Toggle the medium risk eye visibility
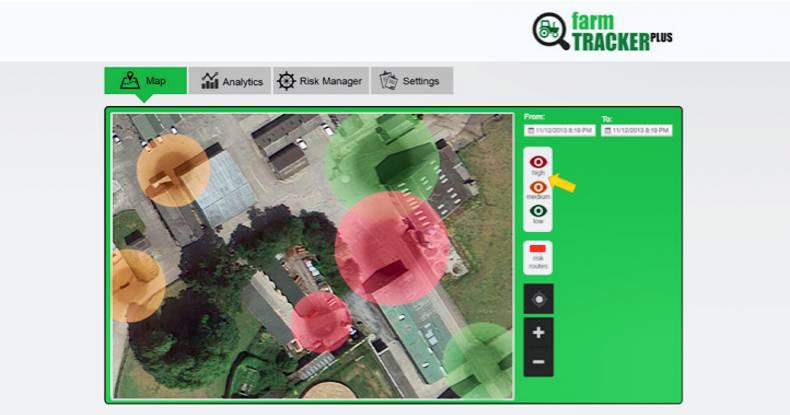The height and width of the screenshot is (415, 790). pos(538,187)
